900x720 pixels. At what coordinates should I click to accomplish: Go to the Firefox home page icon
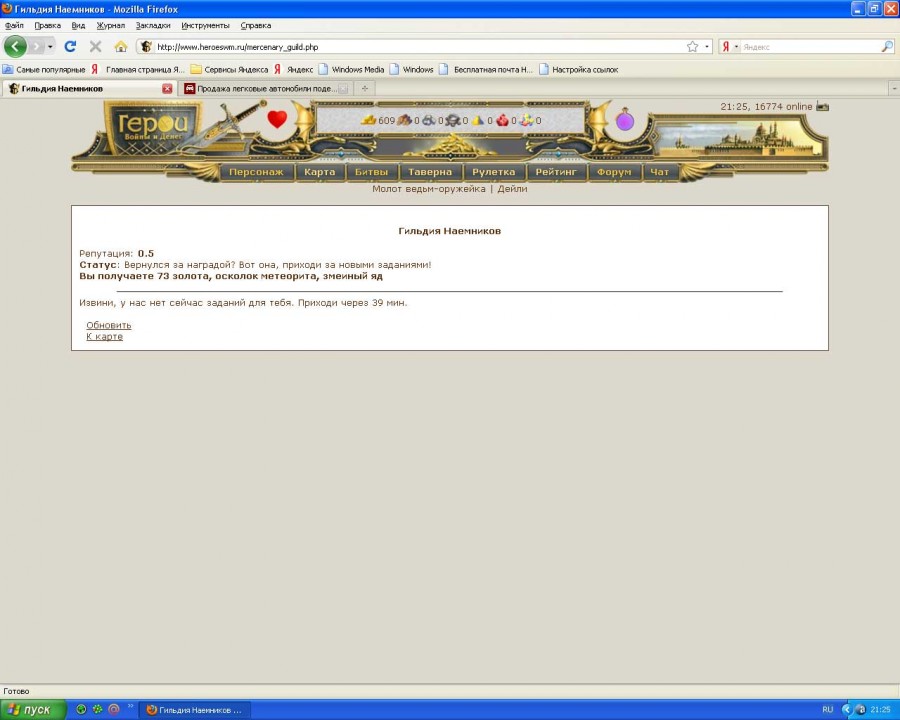121,47
